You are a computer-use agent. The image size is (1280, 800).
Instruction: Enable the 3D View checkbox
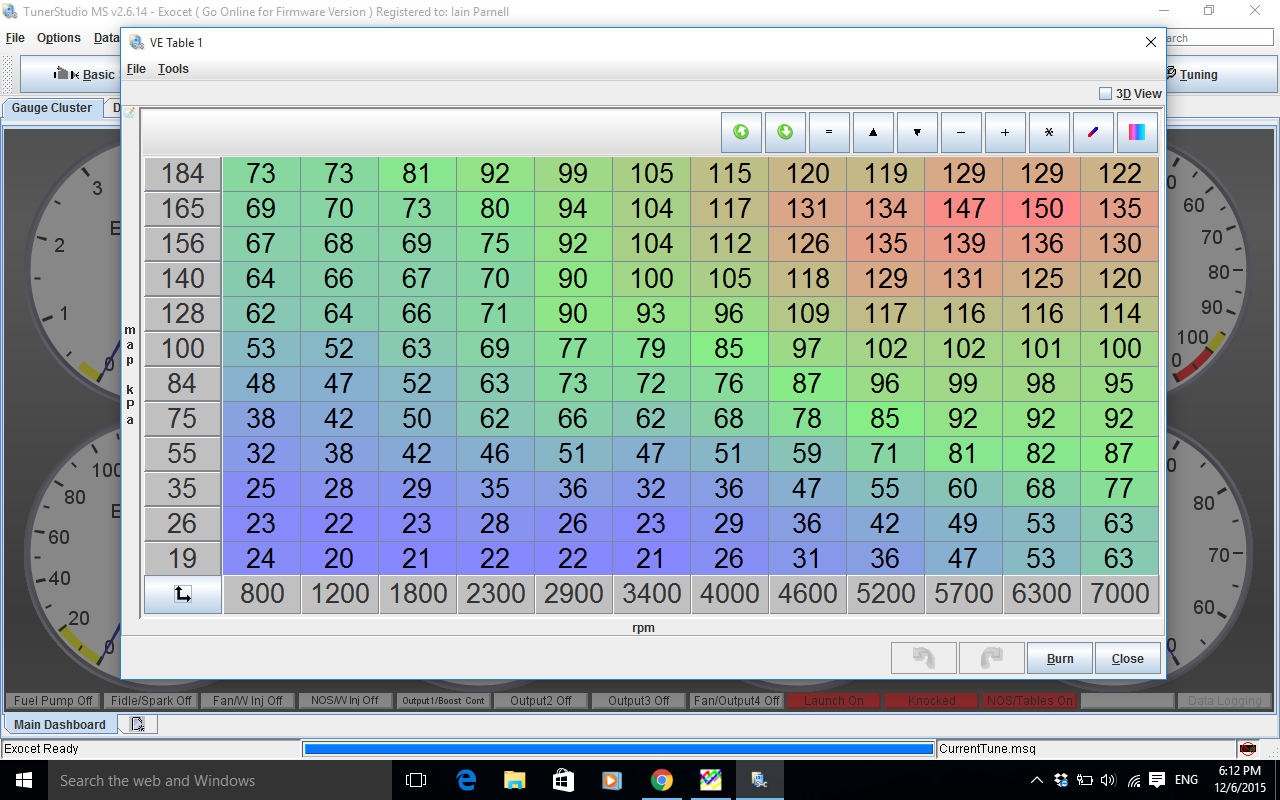(x=1105, y=93)
